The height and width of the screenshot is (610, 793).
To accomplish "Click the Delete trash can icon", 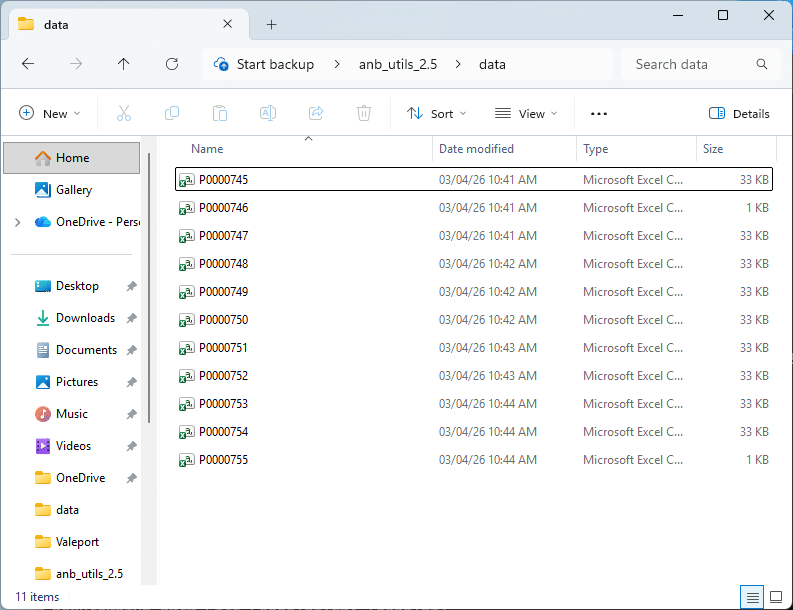I will click(x=365, y=113).
